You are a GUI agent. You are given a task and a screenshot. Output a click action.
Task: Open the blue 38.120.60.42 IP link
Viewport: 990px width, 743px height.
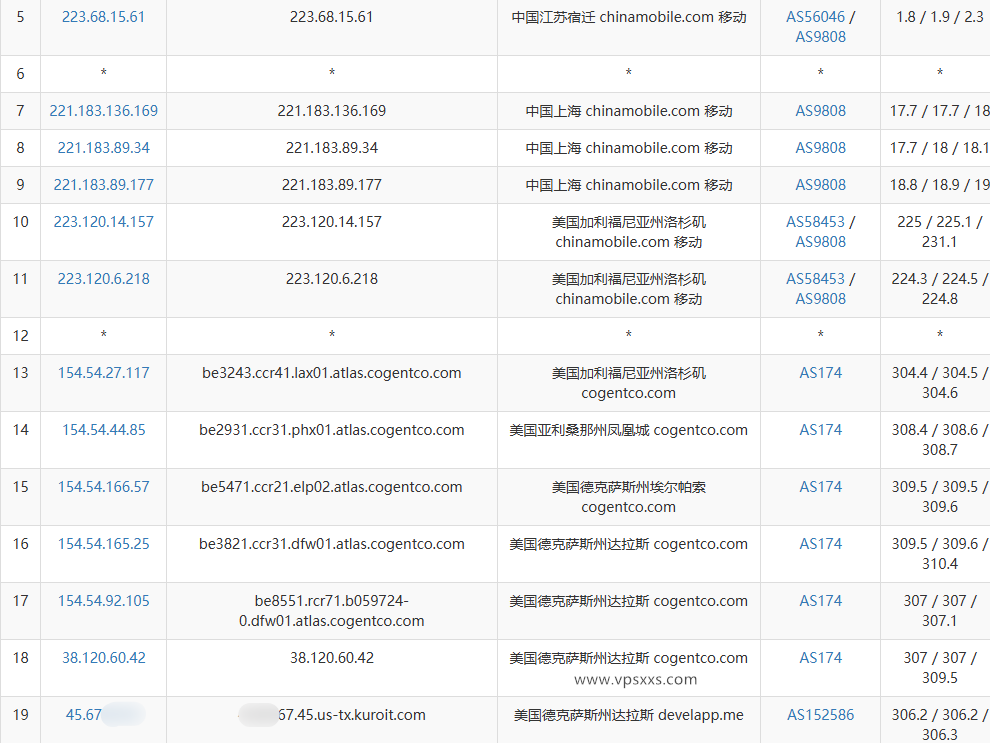[104, 658]
